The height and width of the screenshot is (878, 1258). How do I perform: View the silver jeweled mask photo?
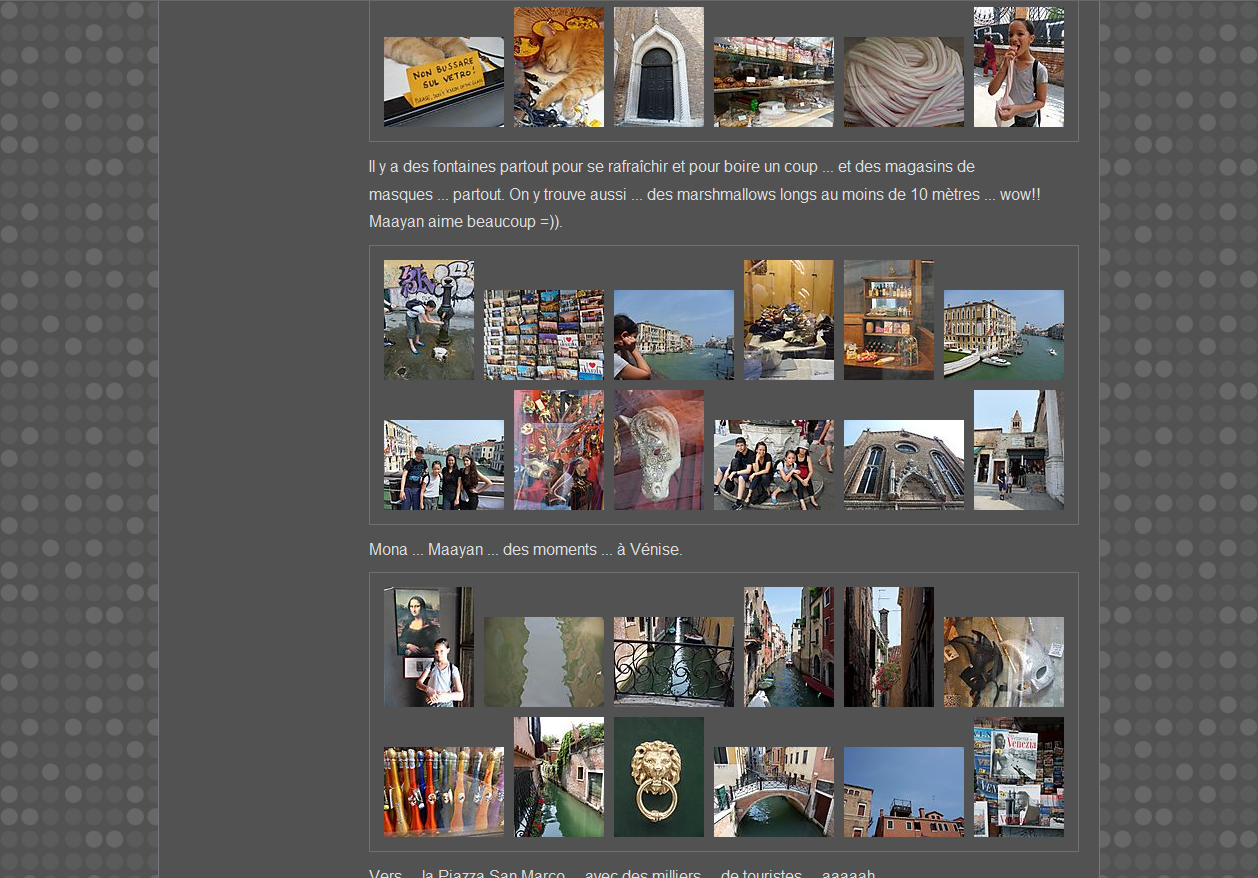pyautogui.click(x=658, y=450)
